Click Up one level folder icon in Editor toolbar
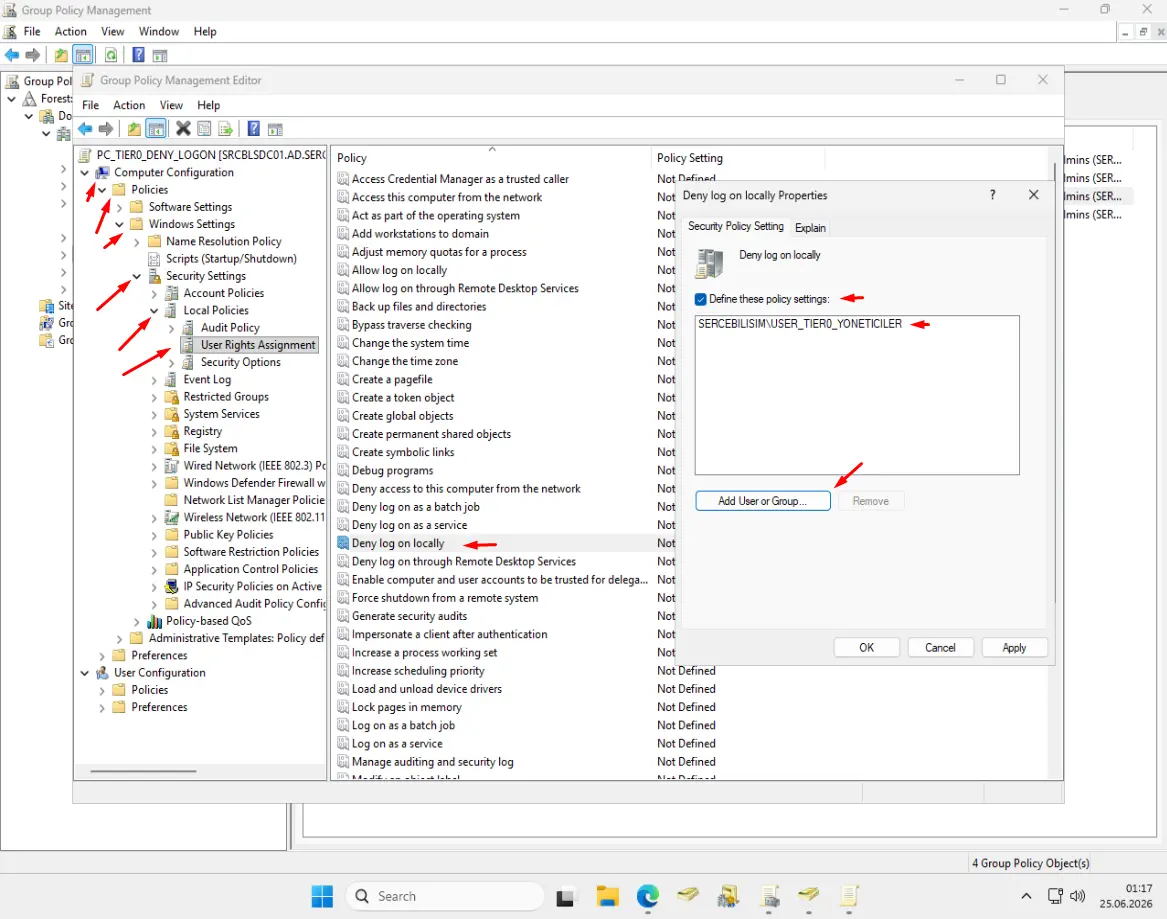1167x919 pixels. click(x=134, y=129)
